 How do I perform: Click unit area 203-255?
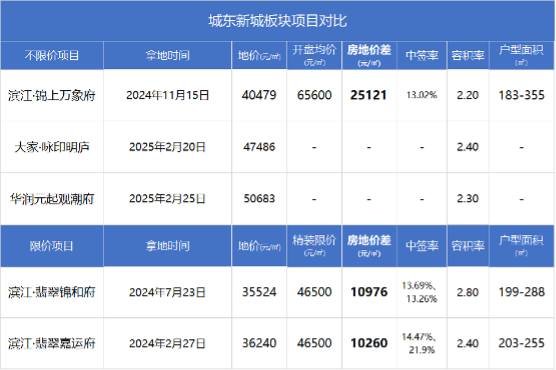(521, 343)
